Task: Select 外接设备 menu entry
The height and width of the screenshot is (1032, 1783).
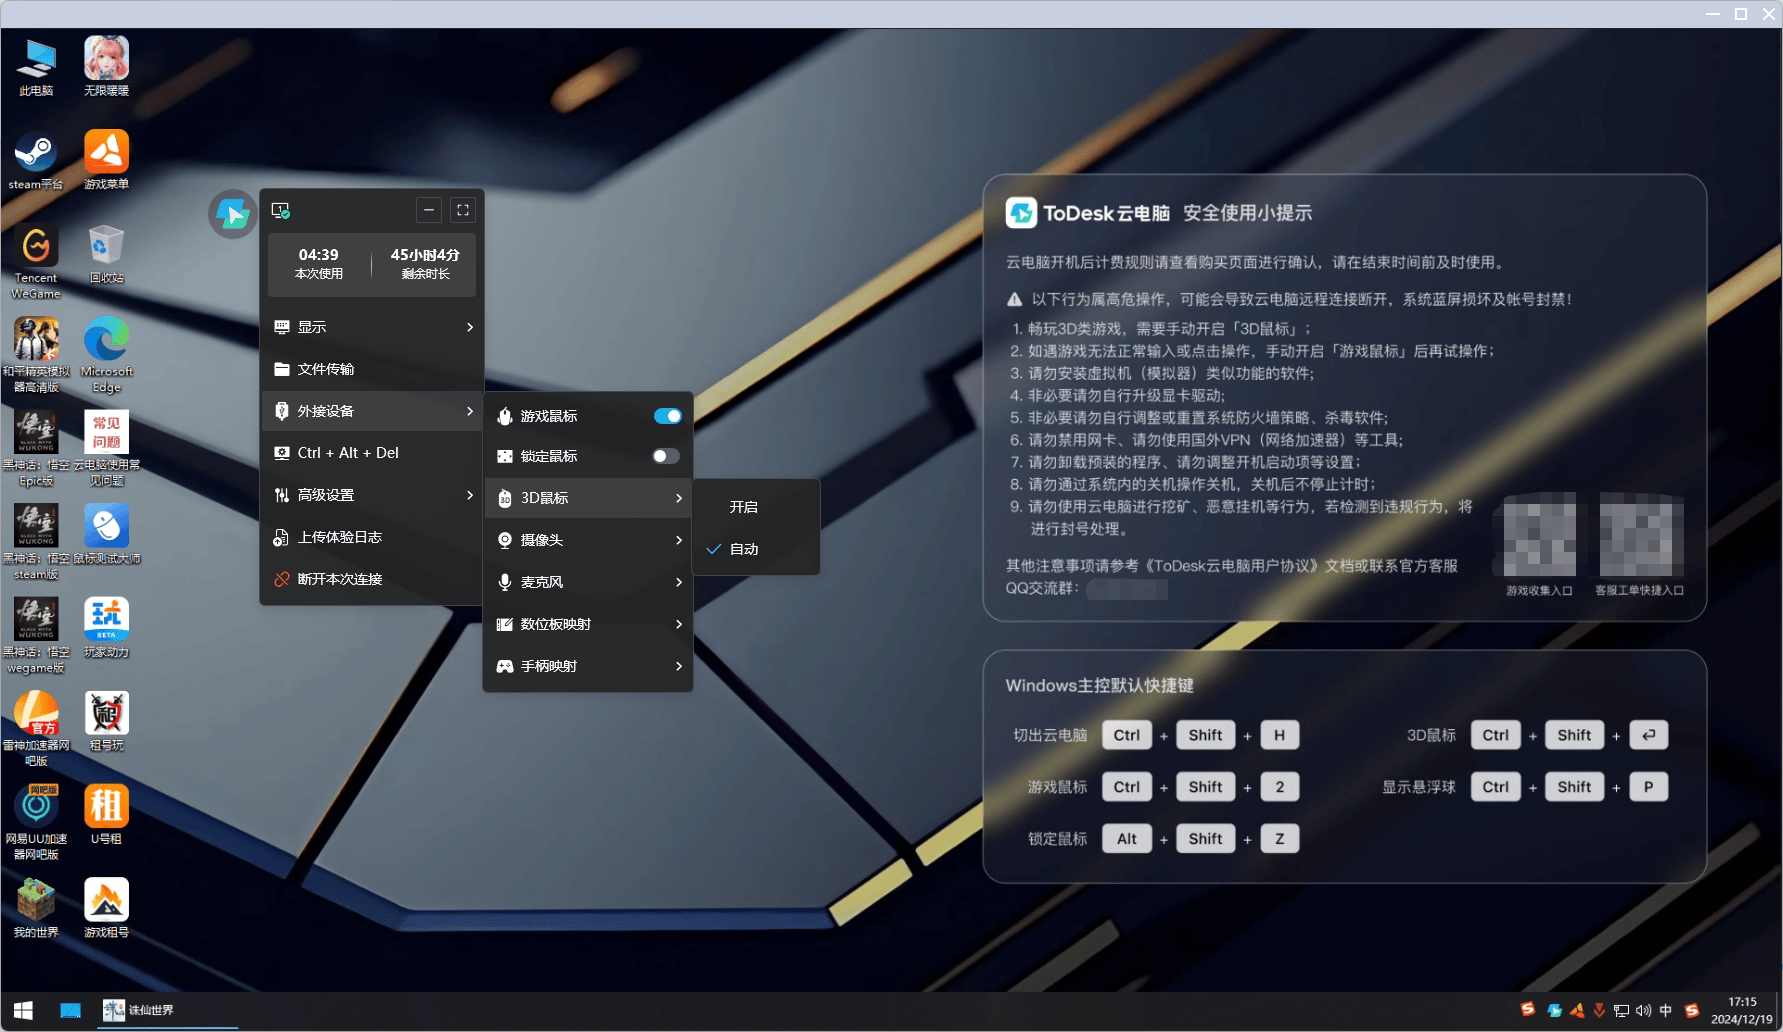Action: pyautogui.click(x=372, y=411)
